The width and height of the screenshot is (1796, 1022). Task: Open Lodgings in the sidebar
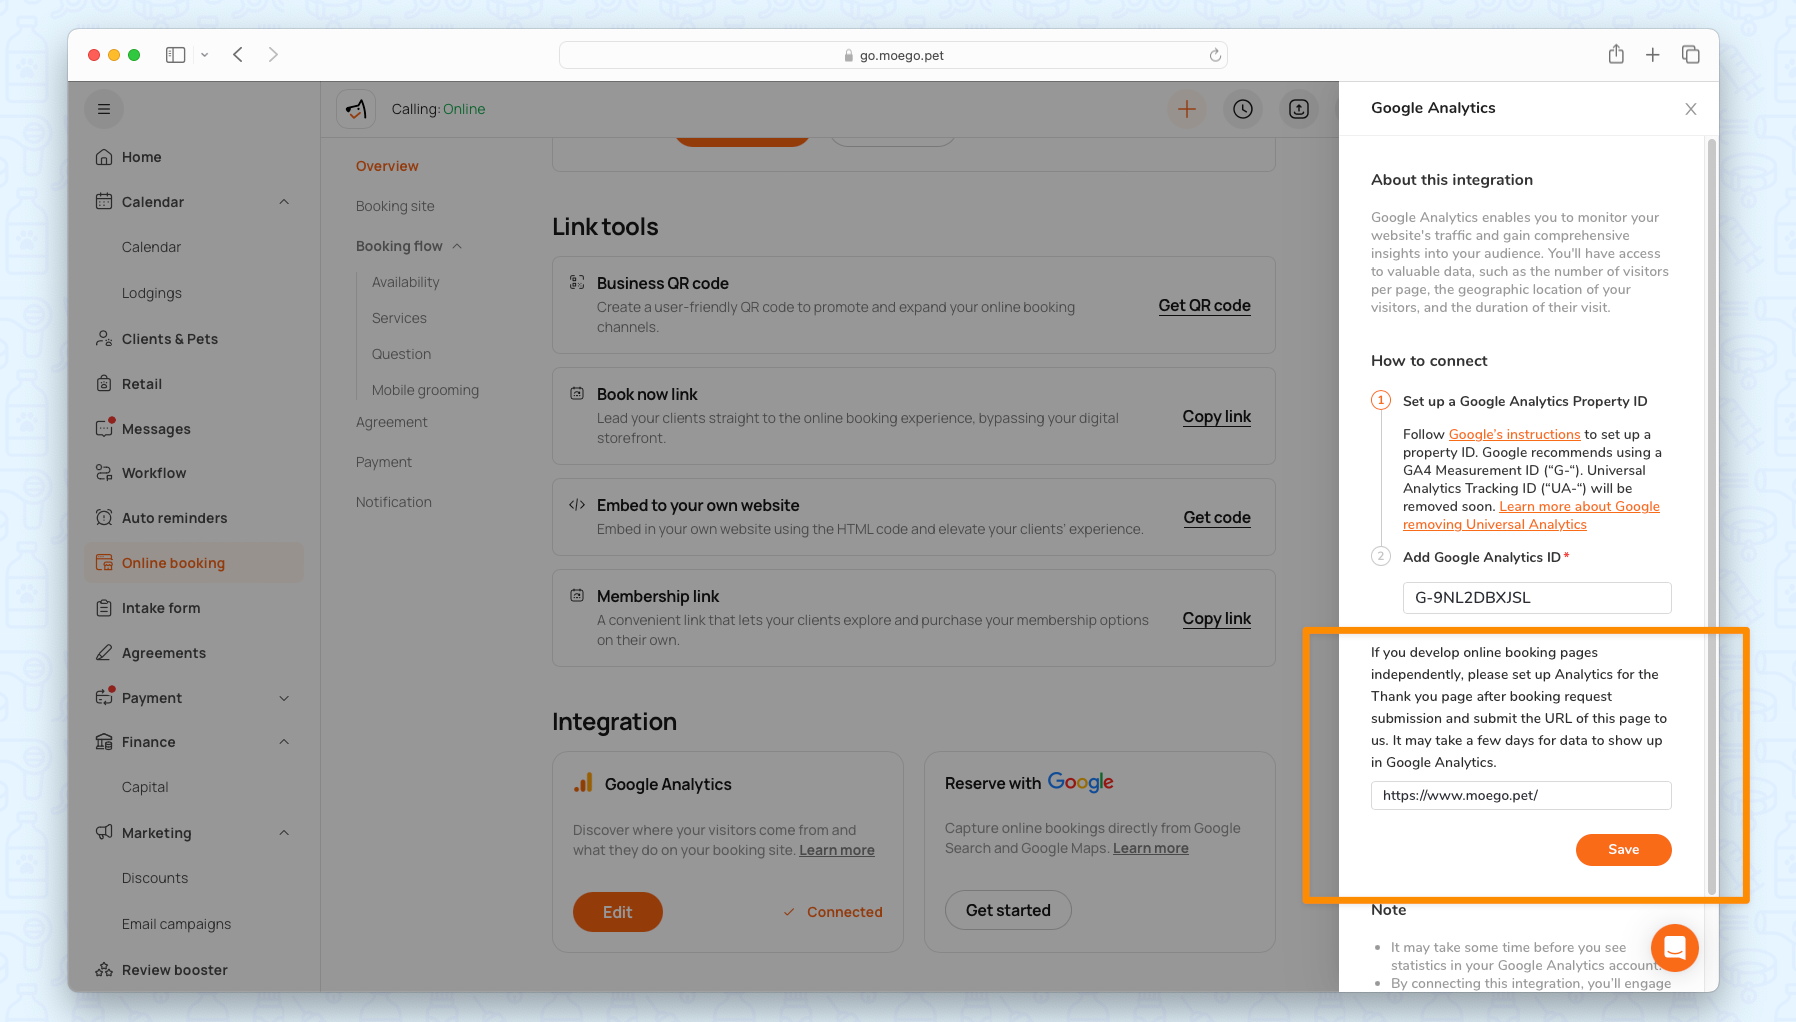point(152,293)
